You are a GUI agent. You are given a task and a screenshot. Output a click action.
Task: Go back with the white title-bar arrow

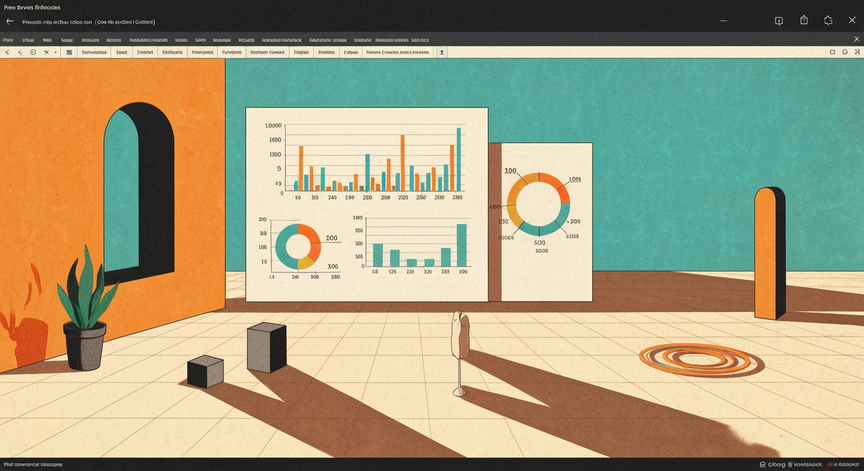tap(9, 21)
